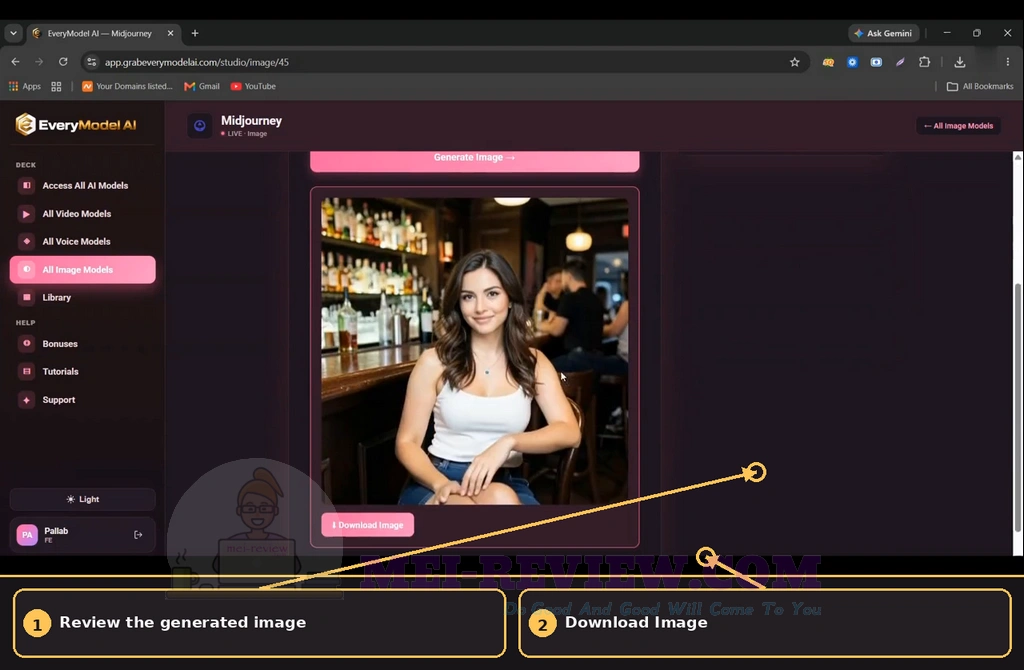Click the address bar URL
1024x670 pixels.
coord(197,62)
